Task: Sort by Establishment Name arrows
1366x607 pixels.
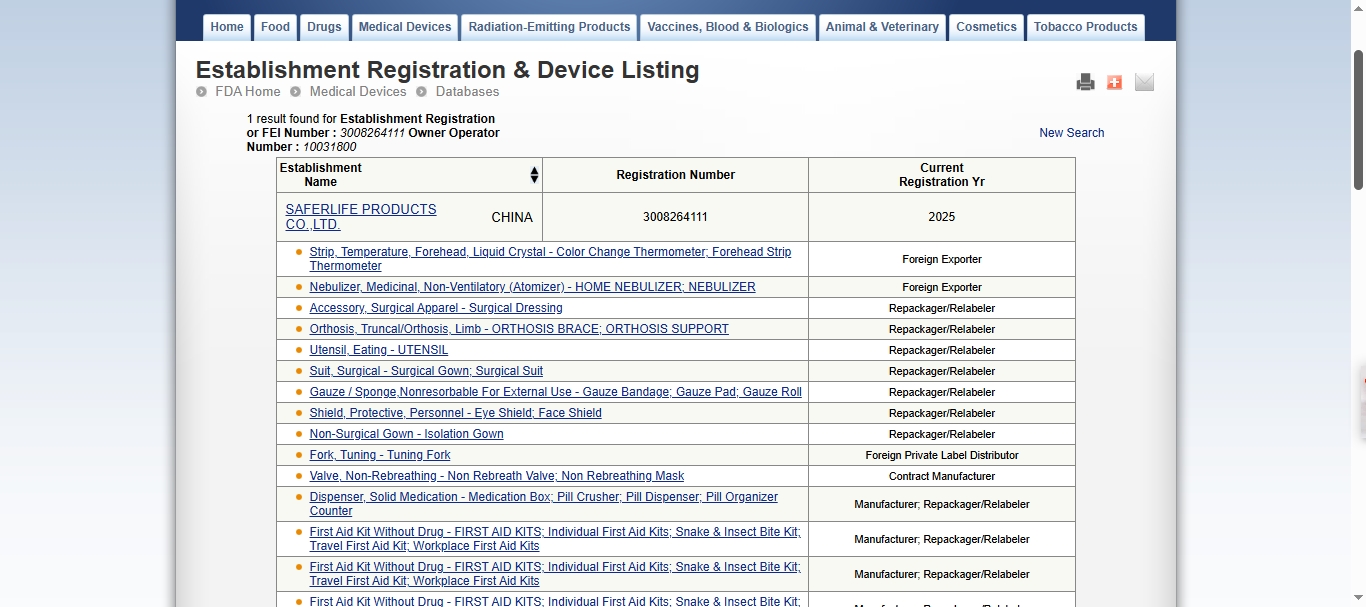Action: point(534,175)
